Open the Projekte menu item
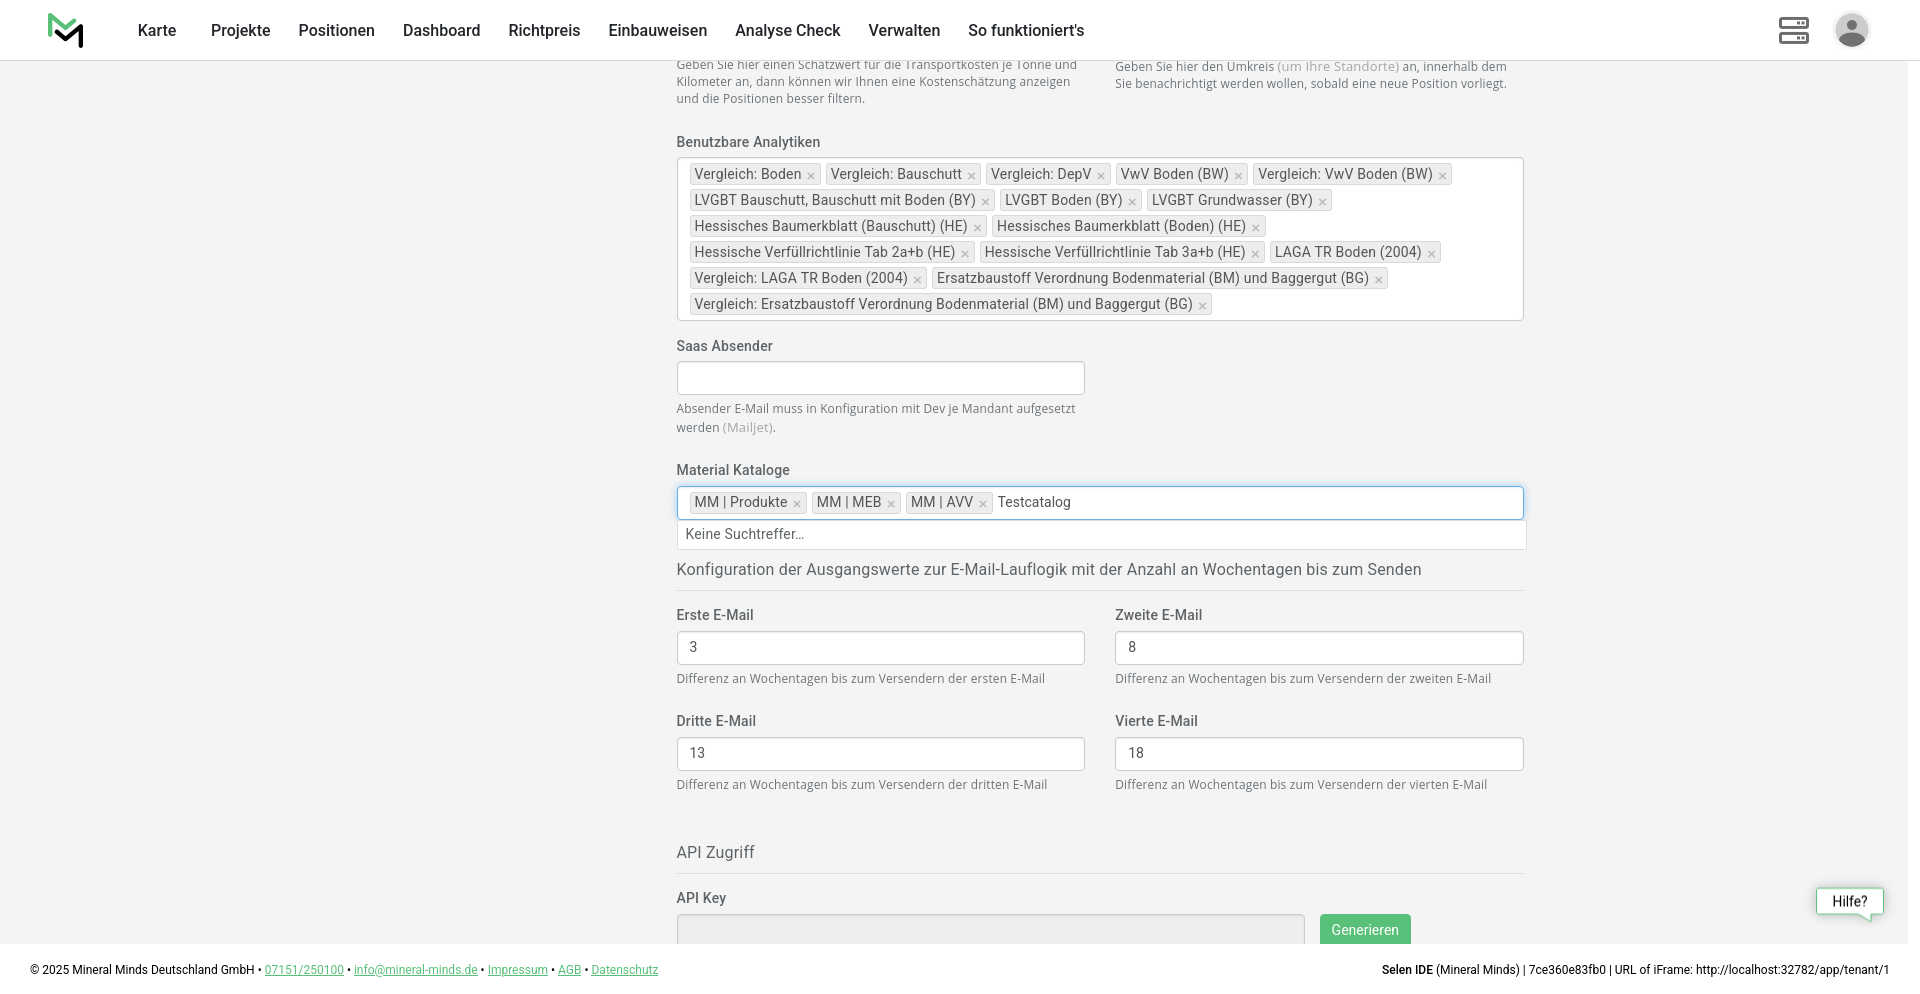This screenshot has width=1920, height=994. click(x=240, y=30)
